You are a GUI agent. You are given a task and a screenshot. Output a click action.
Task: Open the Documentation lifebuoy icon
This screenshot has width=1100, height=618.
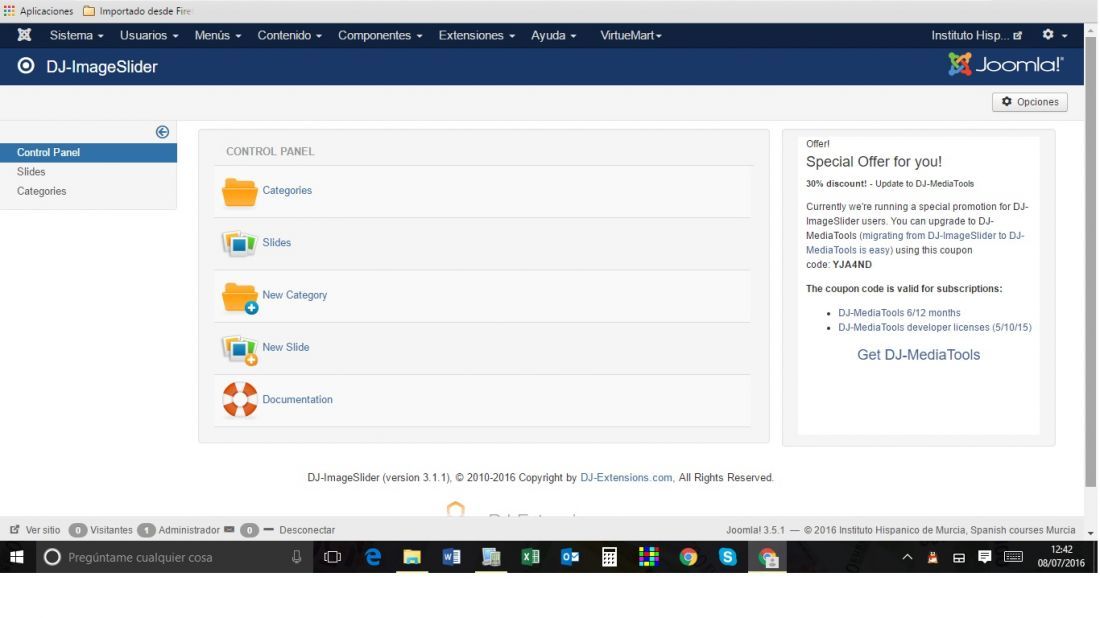pyautogui.click(x=240, y=399)
